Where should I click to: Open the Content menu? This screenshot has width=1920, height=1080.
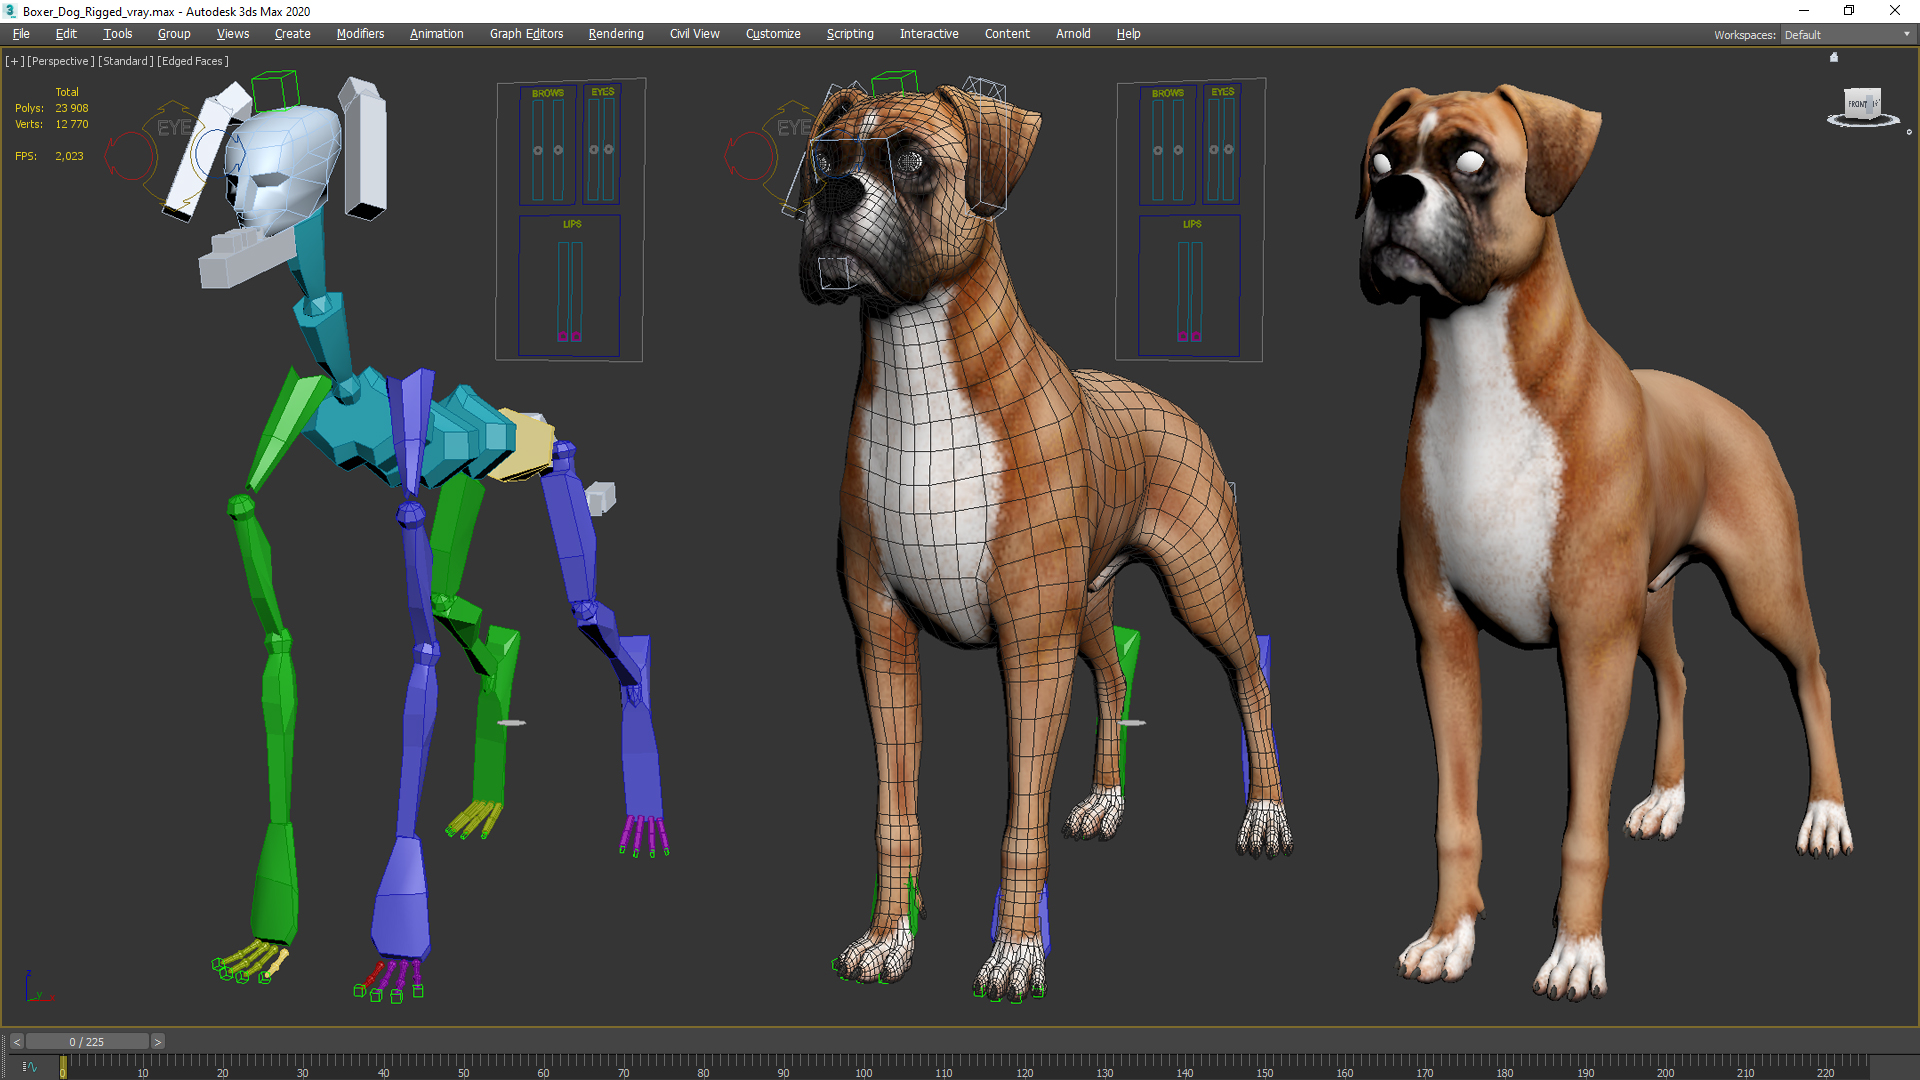1007,34
